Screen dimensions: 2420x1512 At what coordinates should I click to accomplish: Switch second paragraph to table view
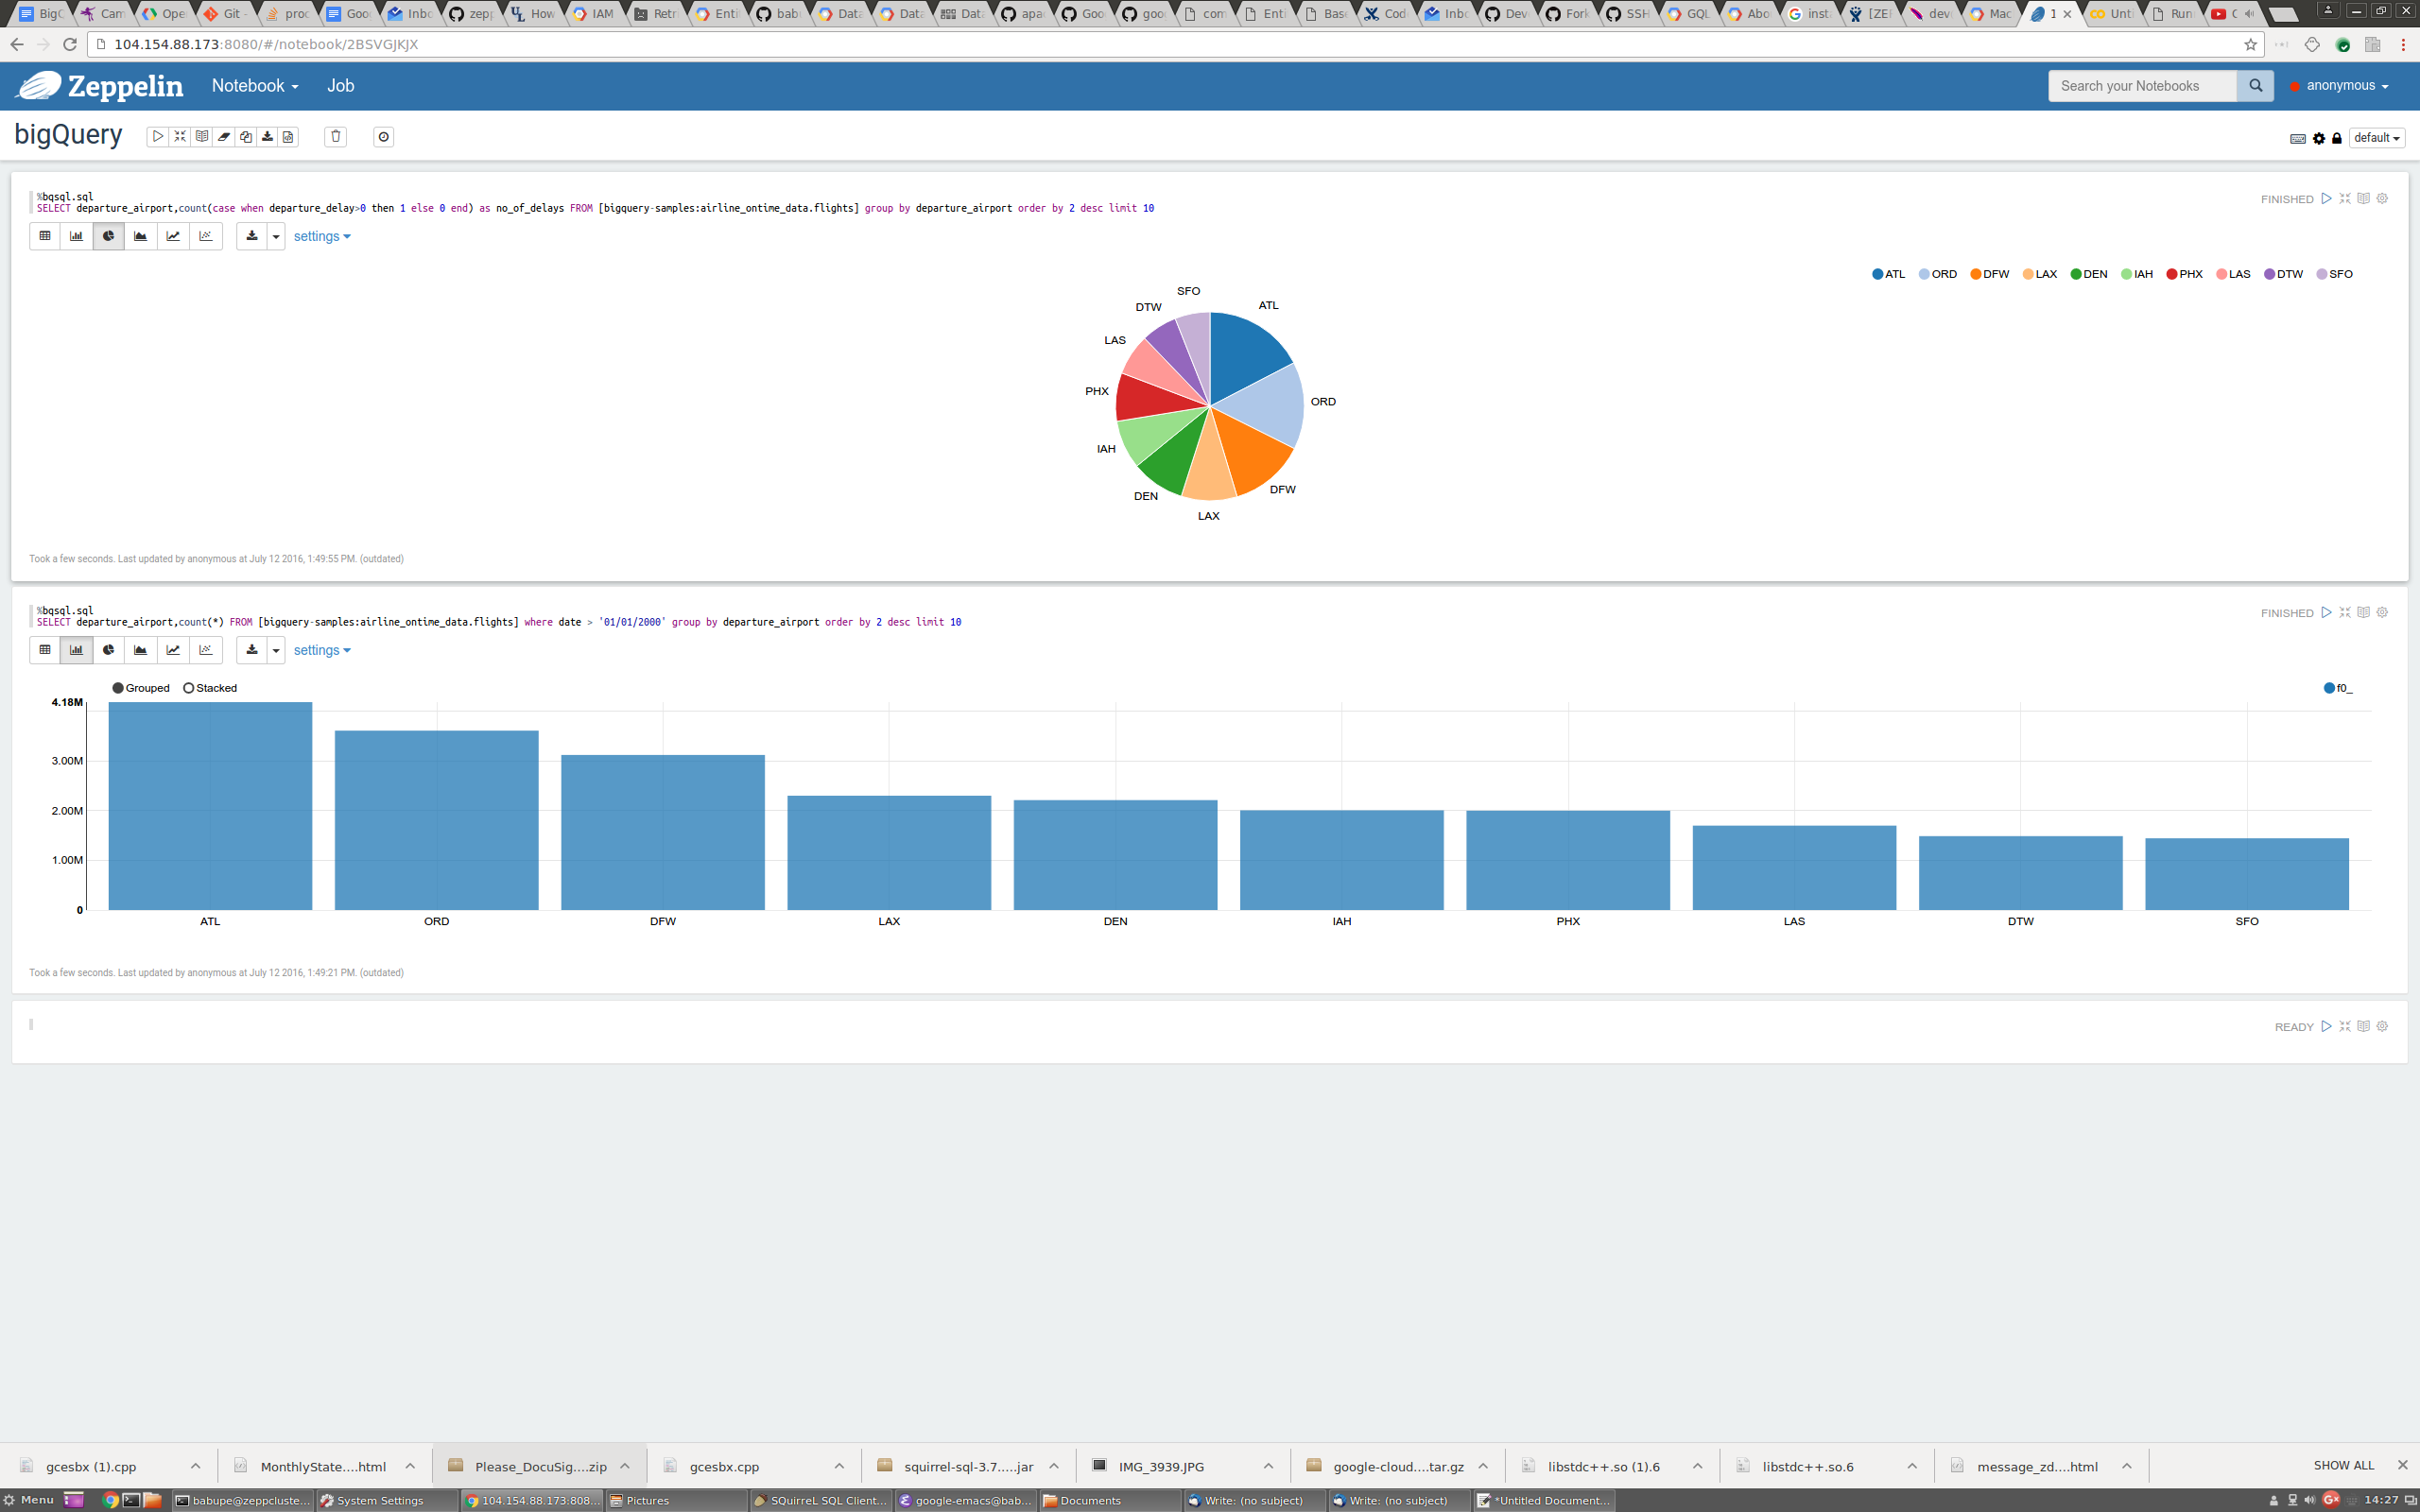[45, 650]
